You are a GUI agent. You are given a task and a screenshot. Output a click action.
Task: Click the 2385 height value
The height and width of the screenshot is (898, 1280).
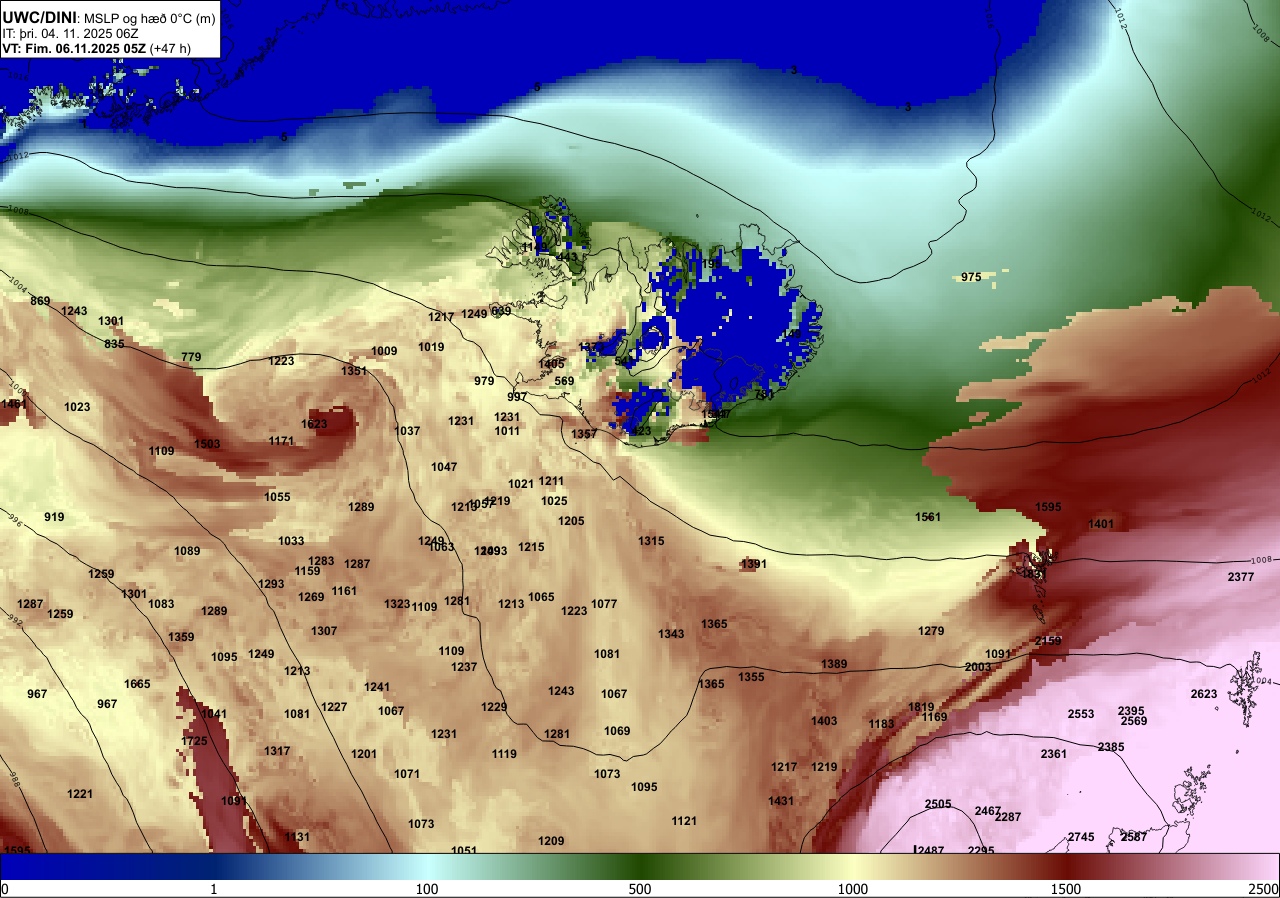[1111, 747]
